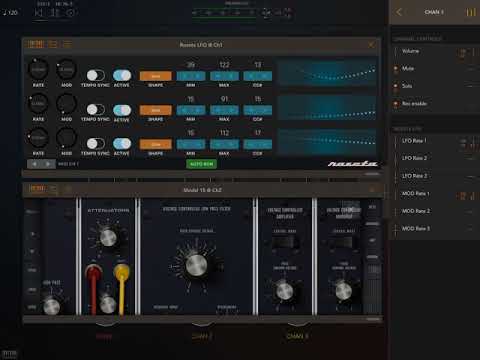Click RATE knob of LFO row three

(x=38, y=138)
